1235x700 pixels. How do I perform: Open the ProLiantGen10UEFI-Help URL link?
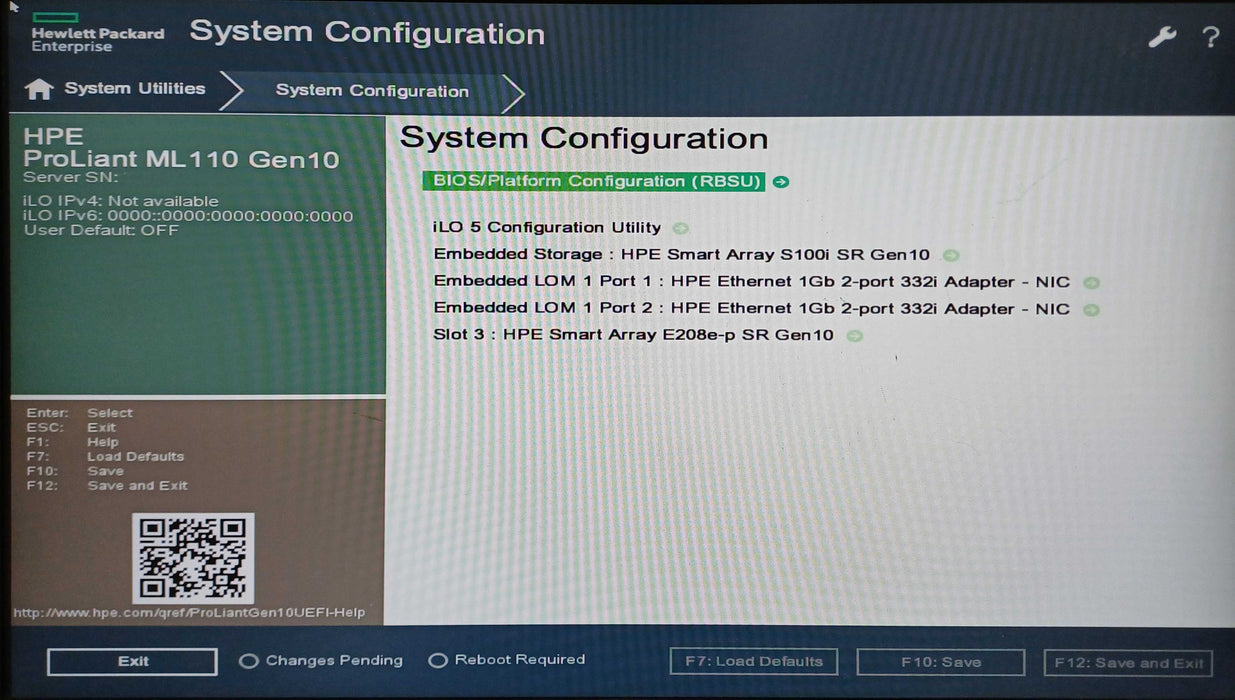click(x=189, y=613)
